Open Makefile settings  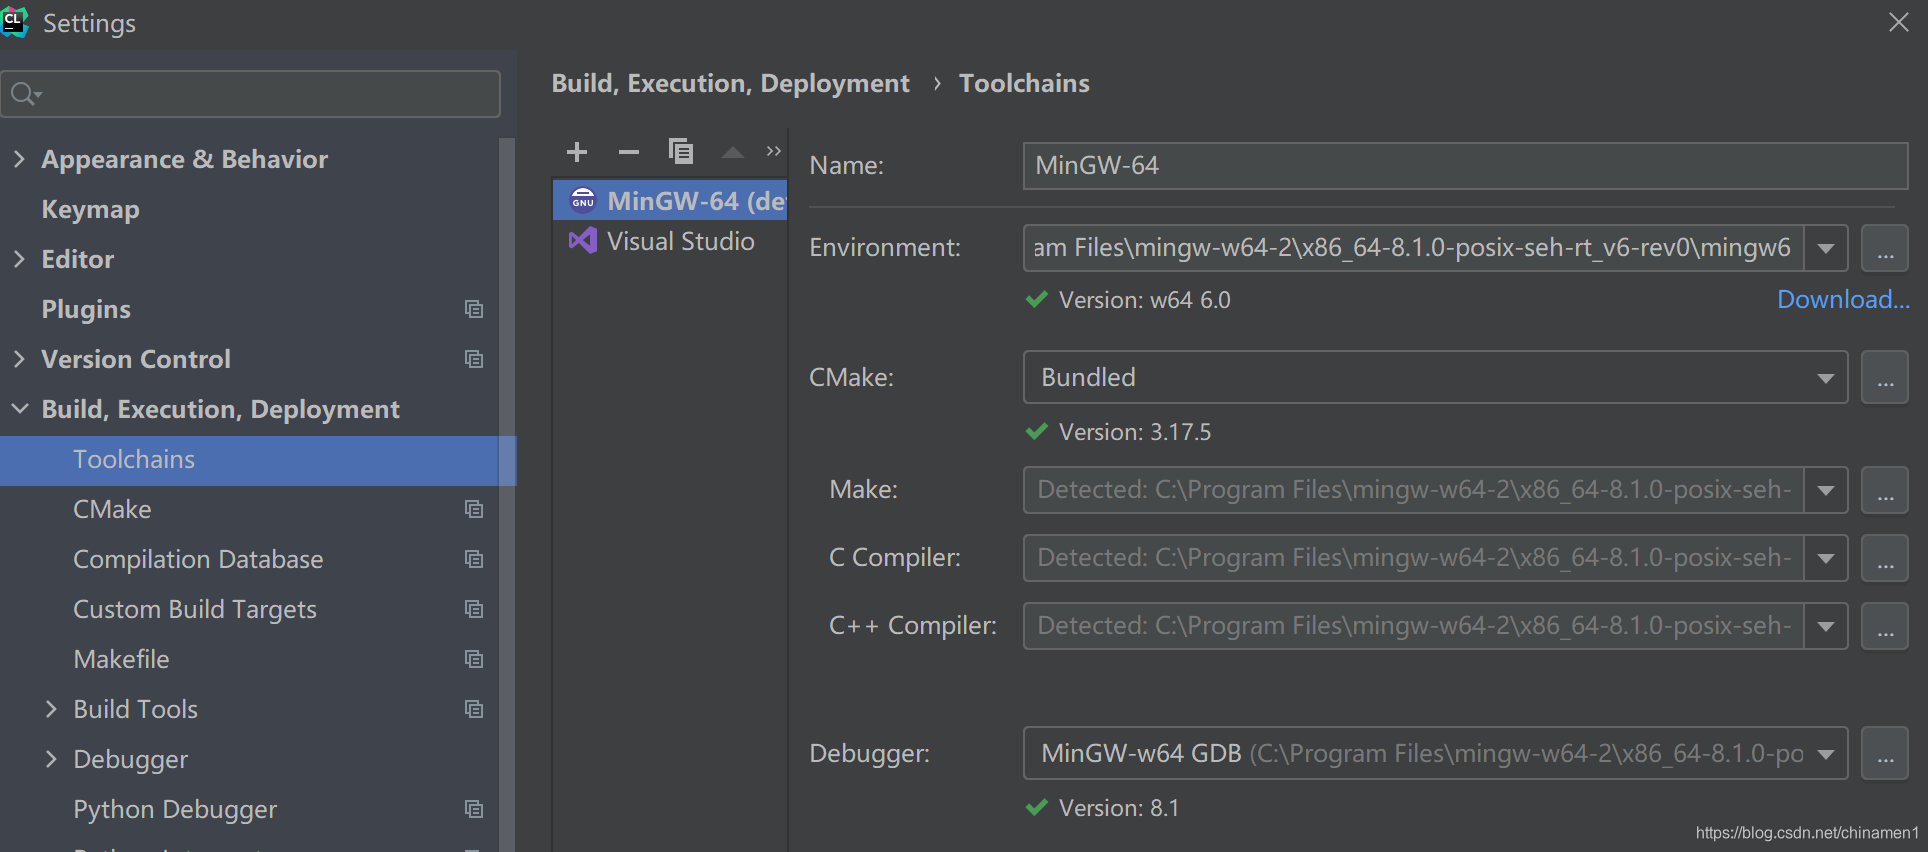[121, 659]
